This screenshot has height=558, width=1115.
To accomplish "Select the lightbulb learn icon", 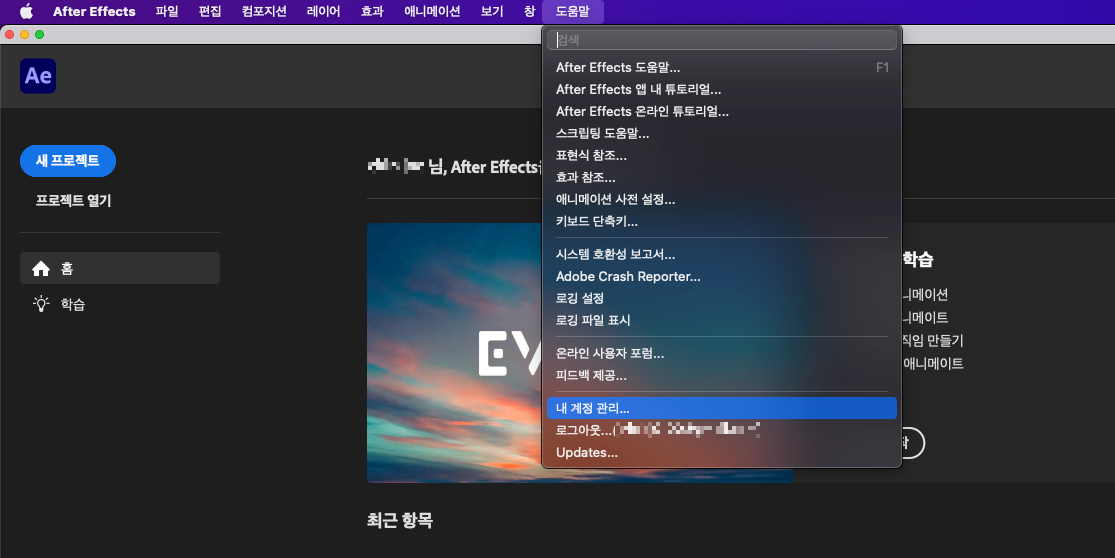I will click(41, 304).
